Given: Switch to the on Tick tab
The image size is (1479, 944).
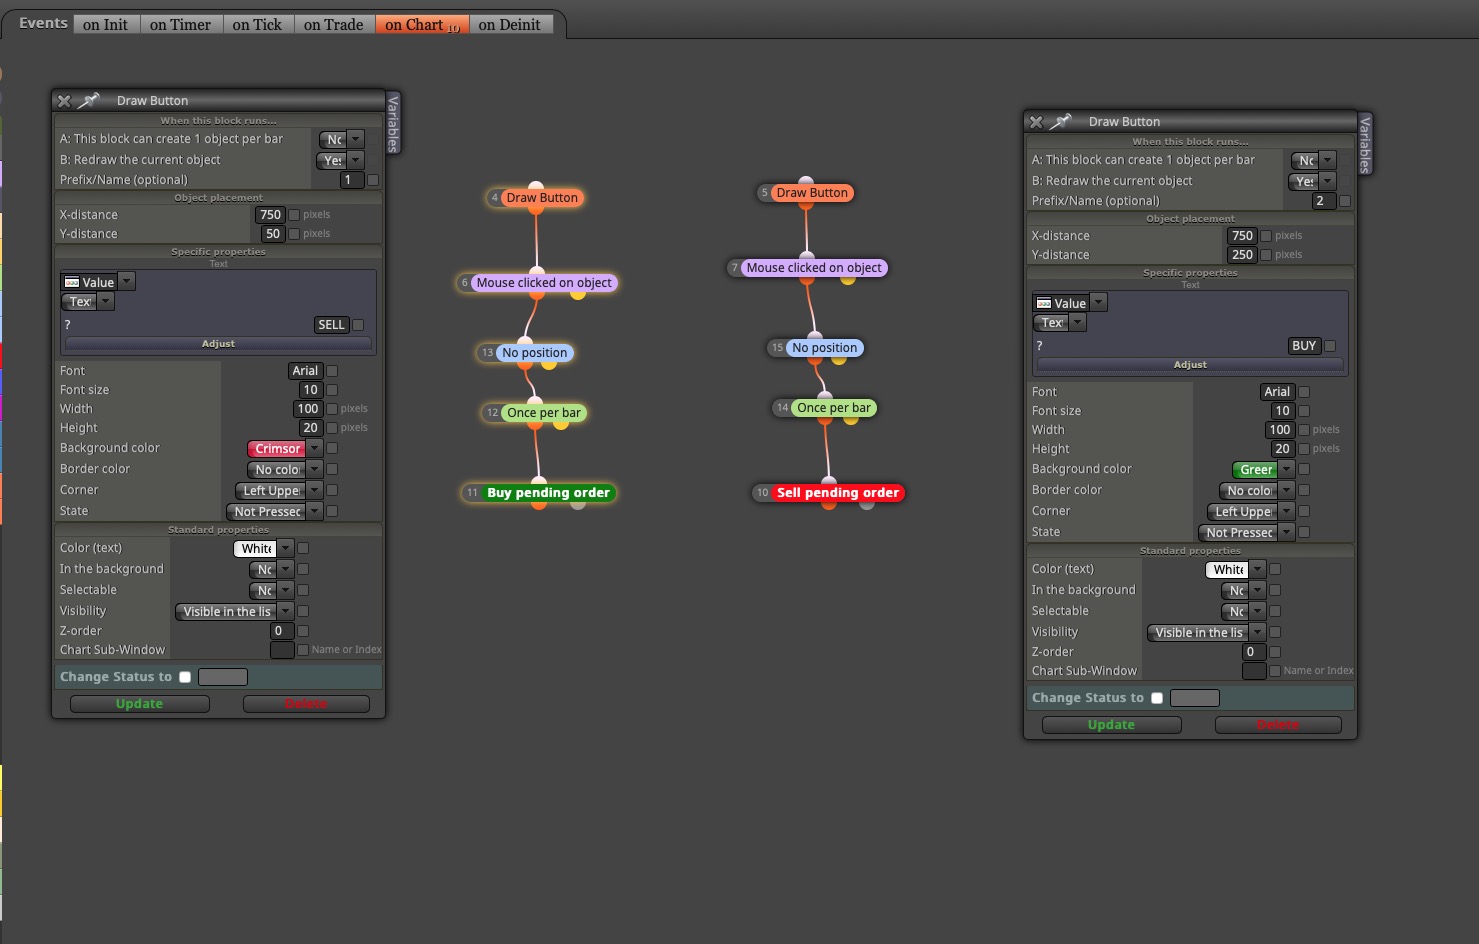Looking at the screenshot, I should point(257,24).
